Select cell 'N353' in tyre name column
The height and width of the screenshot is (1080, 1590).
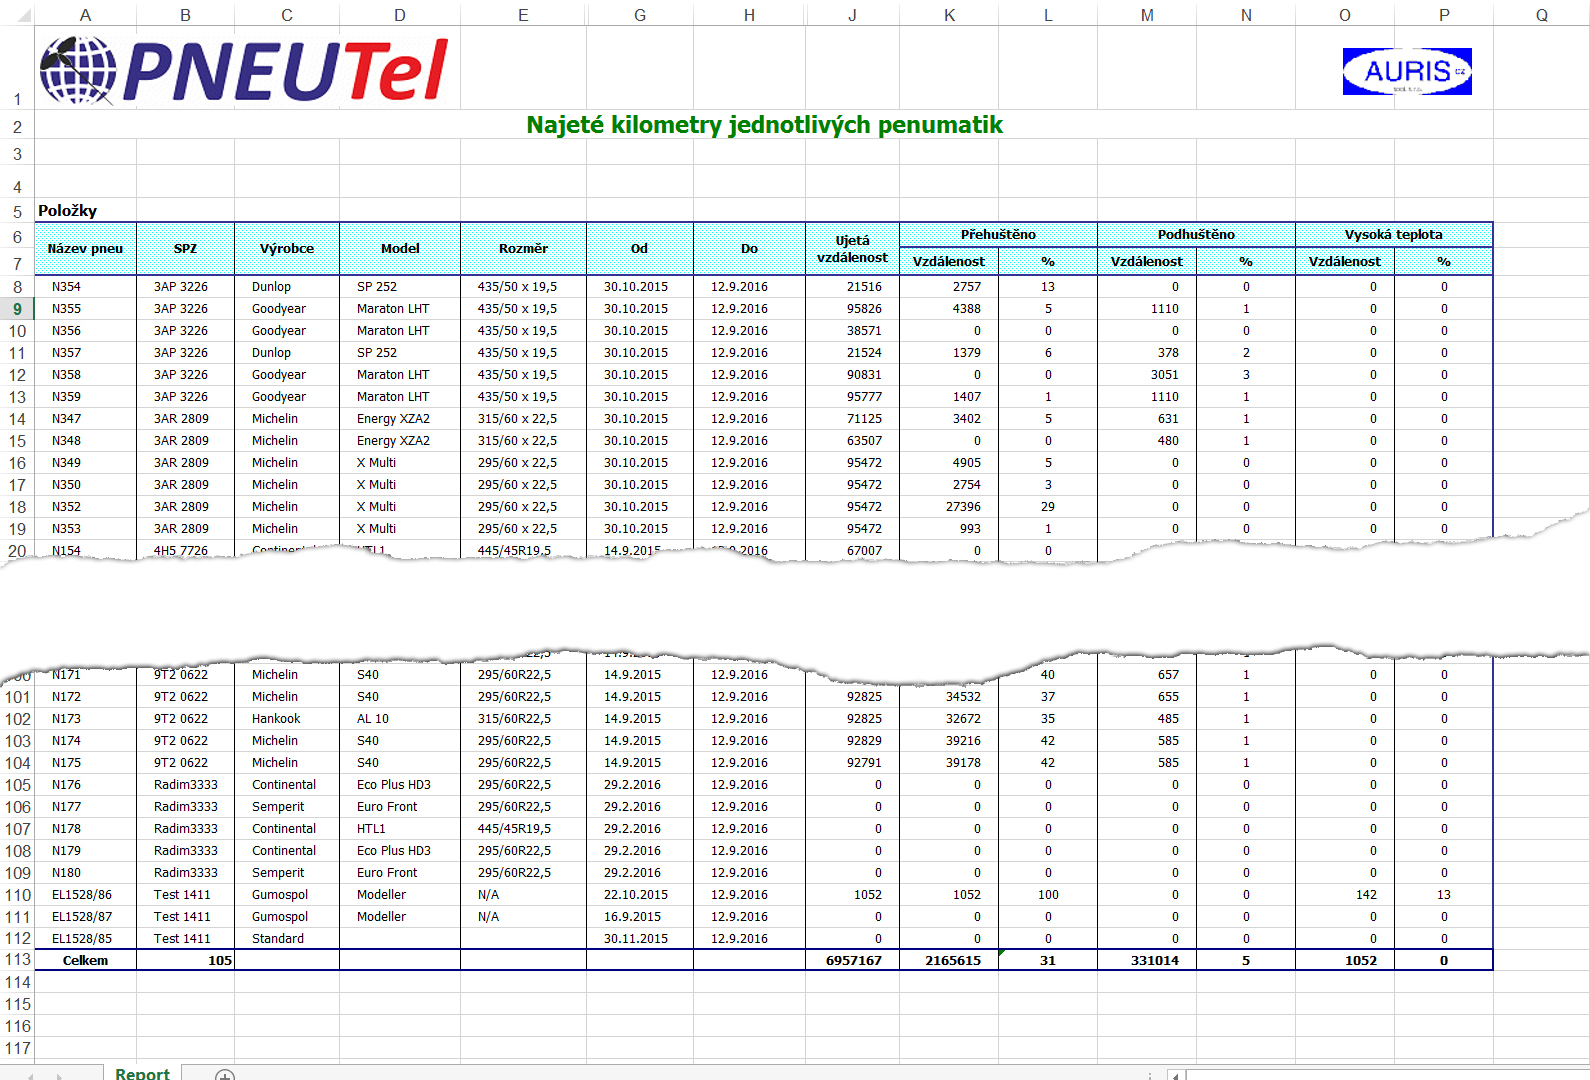tap(85, 529)
